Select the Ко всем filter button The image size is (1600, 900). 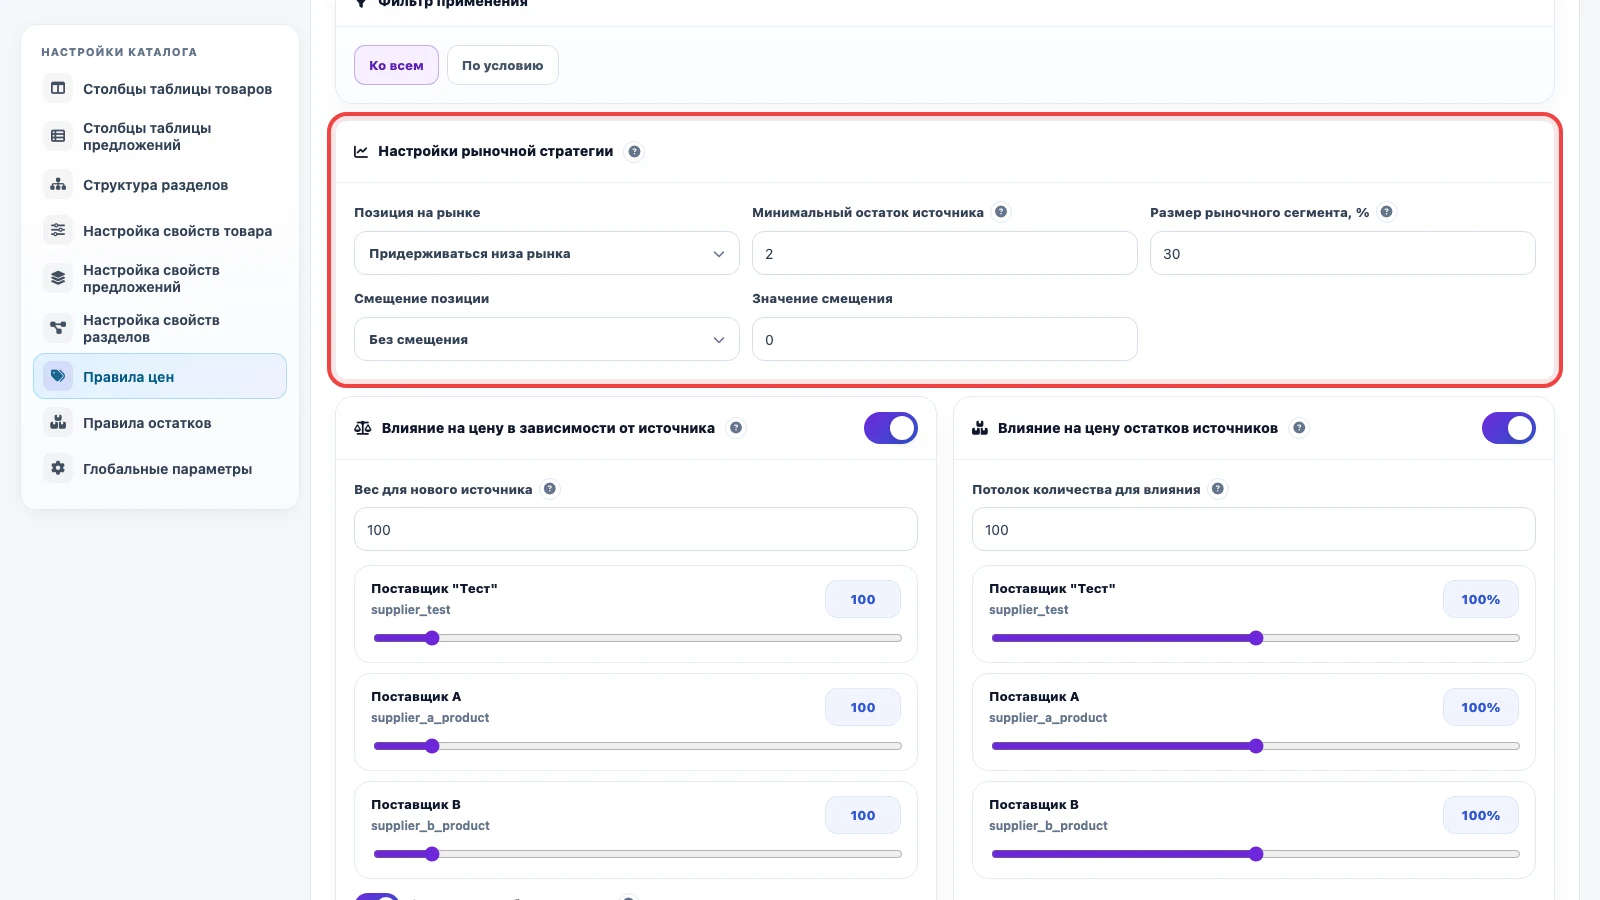(x=396, y=65)
